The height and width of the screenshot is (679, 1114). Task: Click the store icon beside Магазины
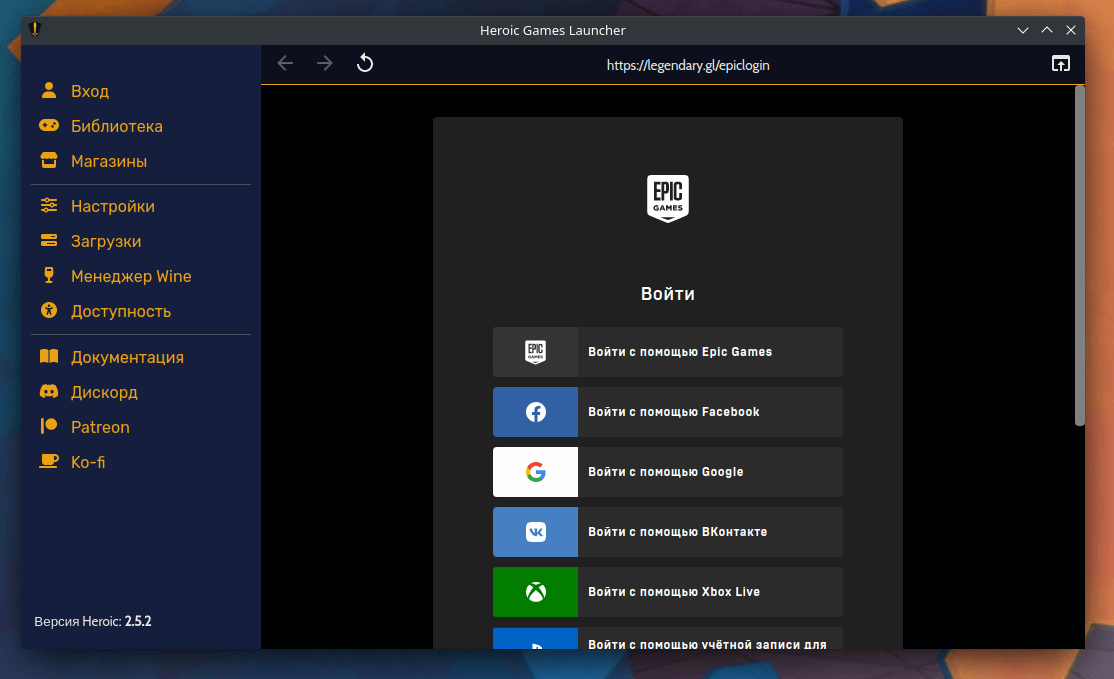(49, 161)
